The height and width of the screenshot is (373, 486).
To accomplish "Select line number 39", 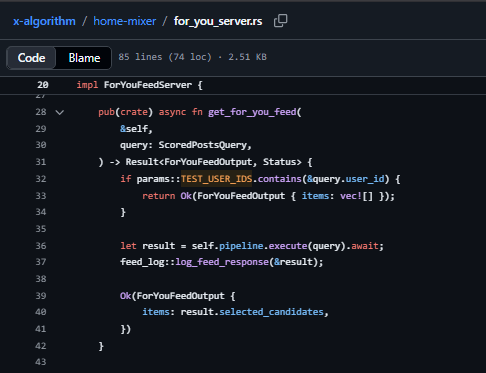I will tap(41, 296).
